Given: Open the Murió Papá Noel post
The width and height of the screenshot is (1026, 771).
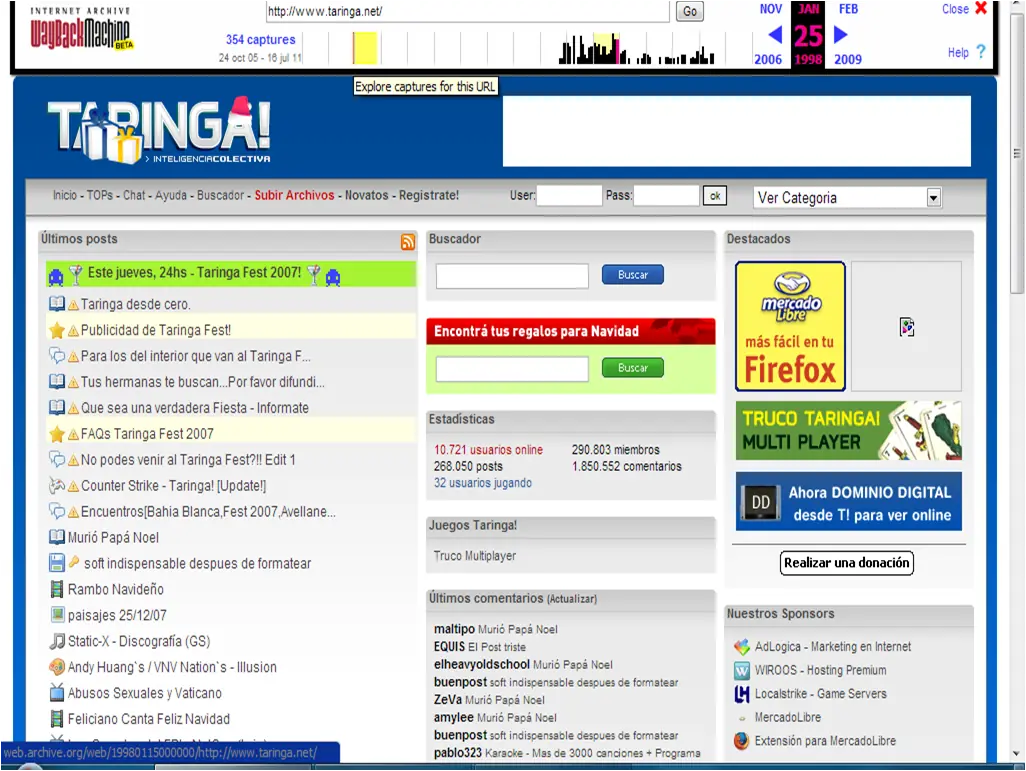Looking at the screenshot, I should point(113,537).
